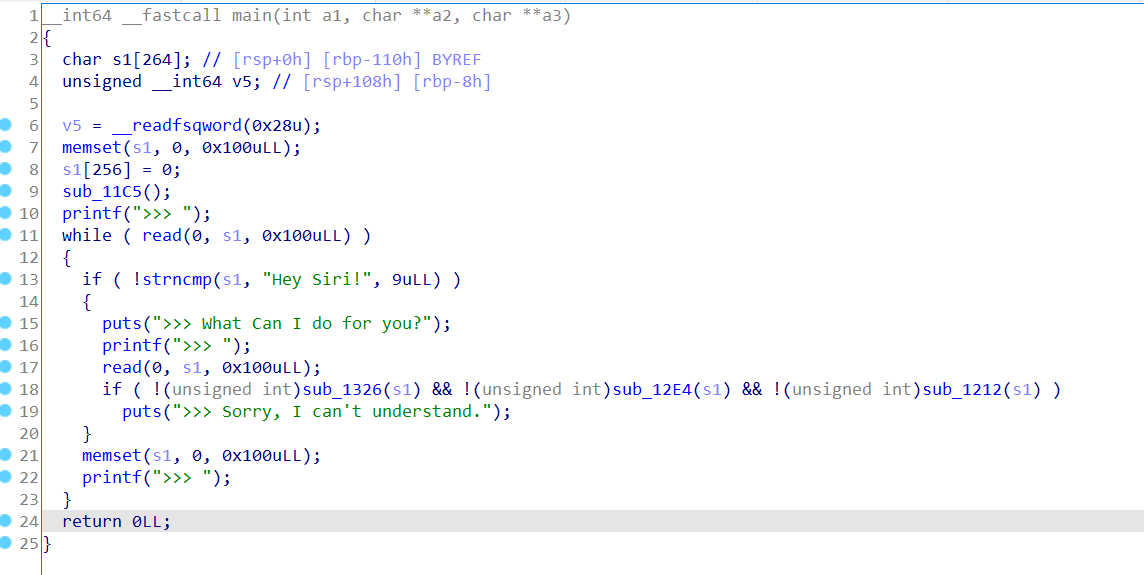Click return 0LL statement
Image resolution: width=1144 pixels, height=575 pixels.
click(x=117, y=522)
